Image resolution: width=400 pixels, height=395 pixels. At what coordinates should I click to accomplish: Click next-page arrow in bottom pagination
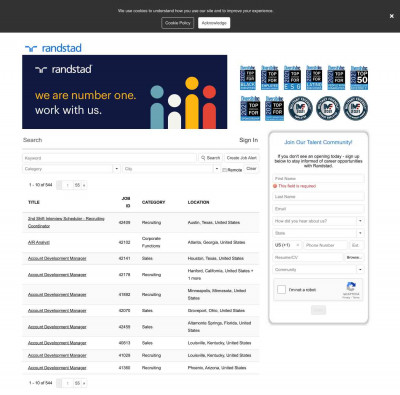[x=84, y=383]
